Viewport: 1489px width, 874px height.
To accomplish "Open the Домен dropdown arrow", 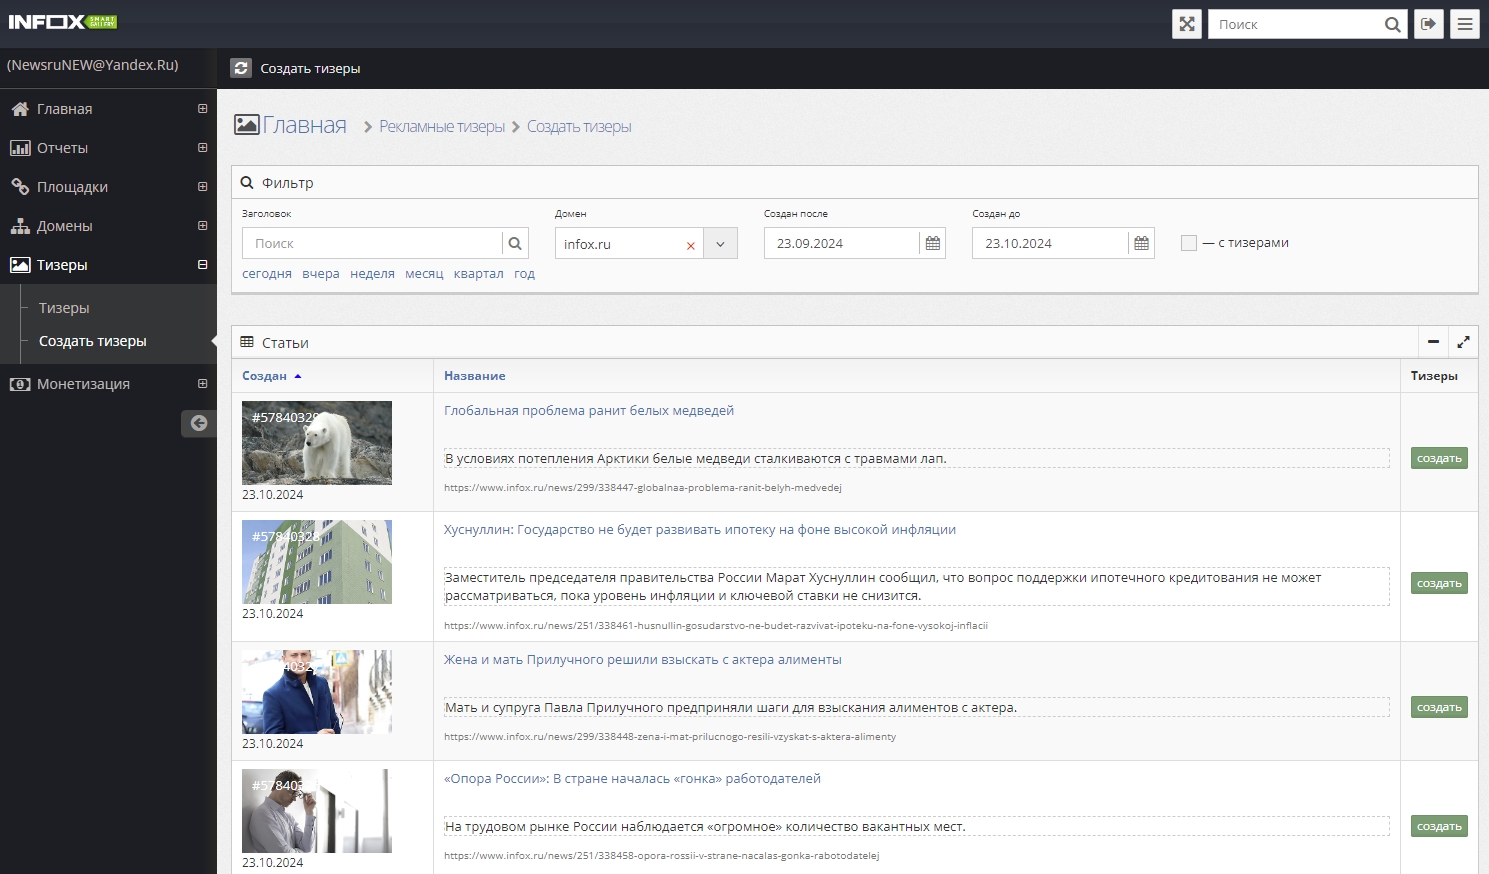I will 720,243.
